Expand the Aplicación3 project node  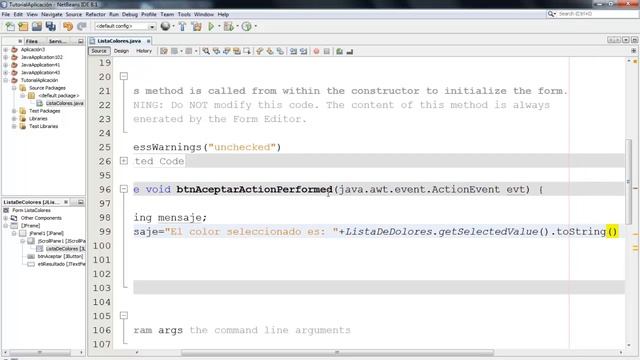click(6, 49)
